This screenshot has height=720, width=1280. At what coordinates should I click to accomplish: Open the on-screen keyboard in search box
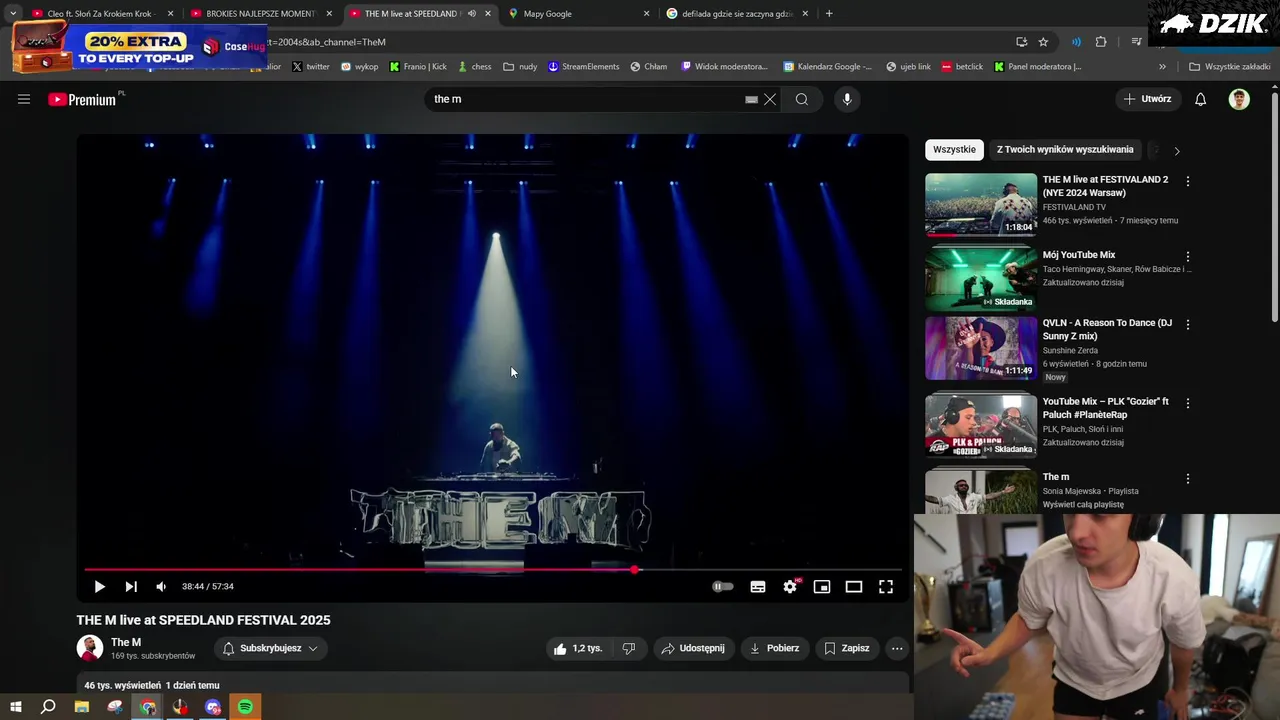point(751,99)
